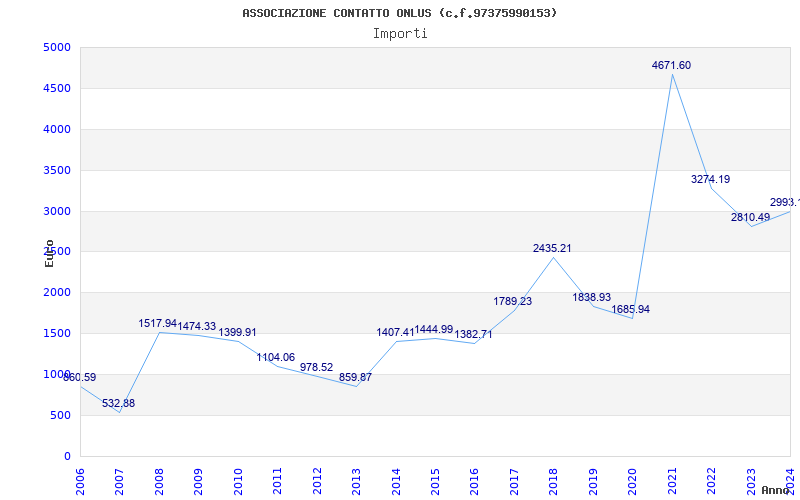Screen dimensions: 800x500
Task: Click the line peak at year 2021
Action: click(x=672, y=74)
